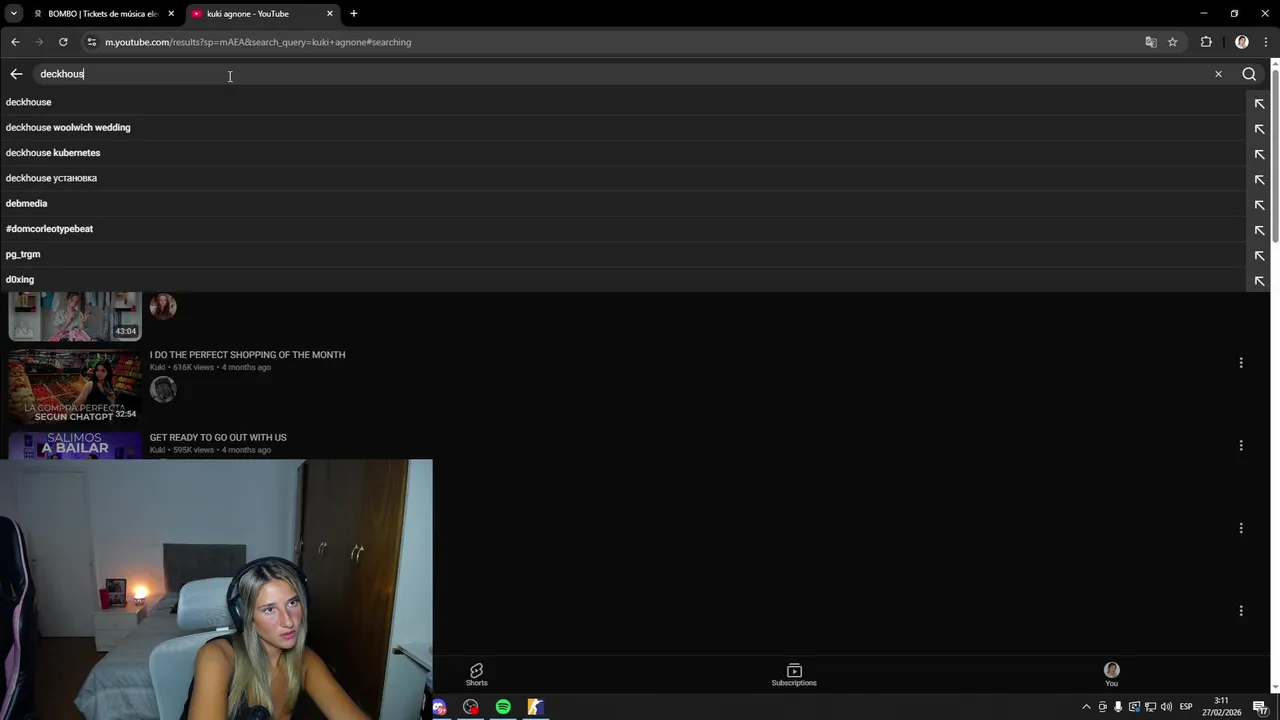This screenshot has width=1280, height=720.
Task: Open channel avatar beside the 43:04 thumbnail
Action: [x=163, y=306]
